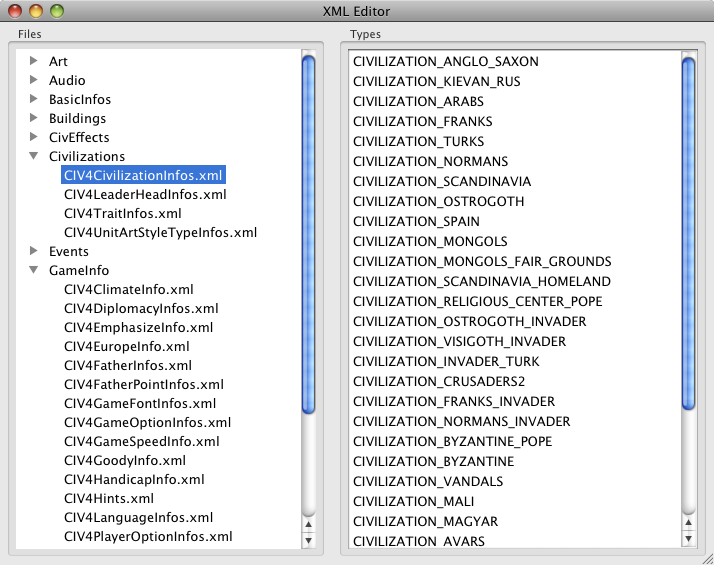
Task: Open CIV4GameFontInfos.xml
Action: point(140,403)
